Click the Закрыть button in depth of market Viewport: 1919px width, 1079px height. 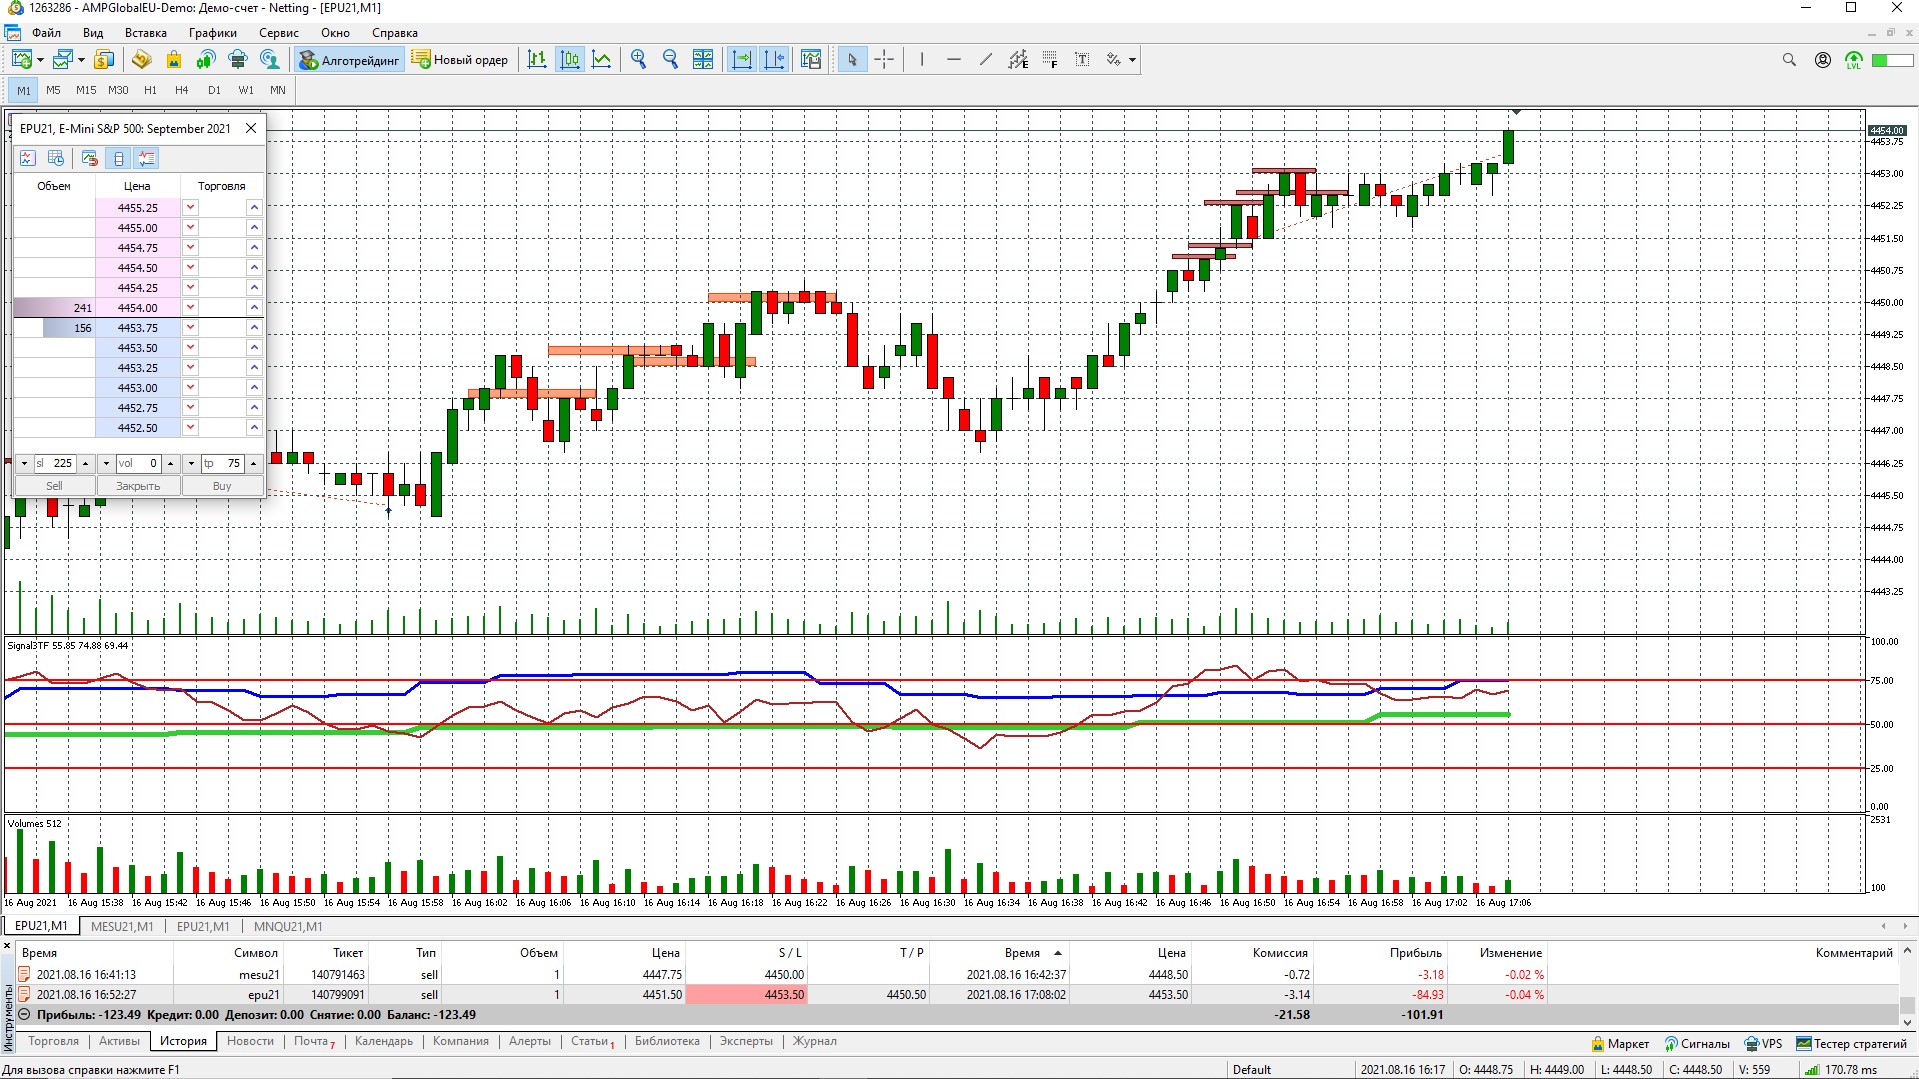click(x=138, y=486)
